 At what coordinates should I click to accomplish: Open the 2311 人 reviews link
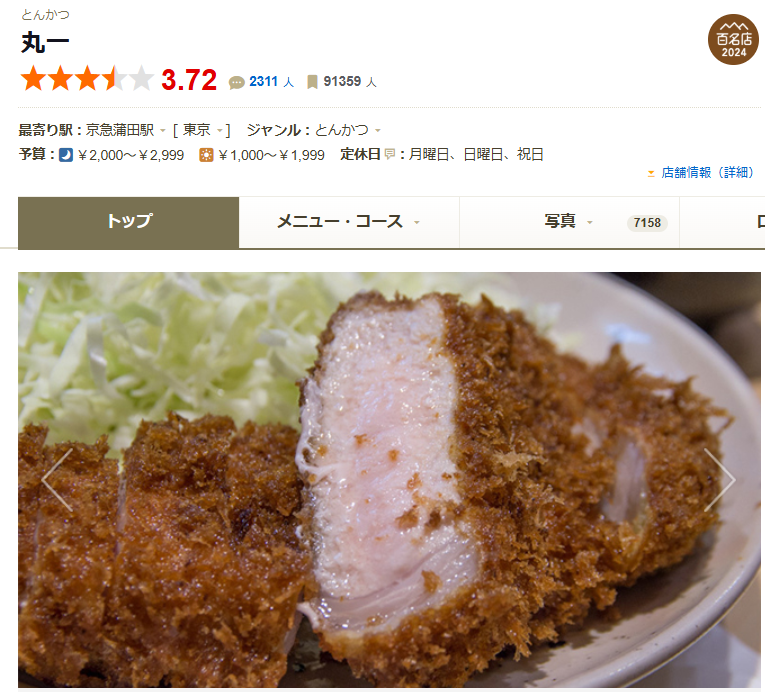click(x=271, y=81)
